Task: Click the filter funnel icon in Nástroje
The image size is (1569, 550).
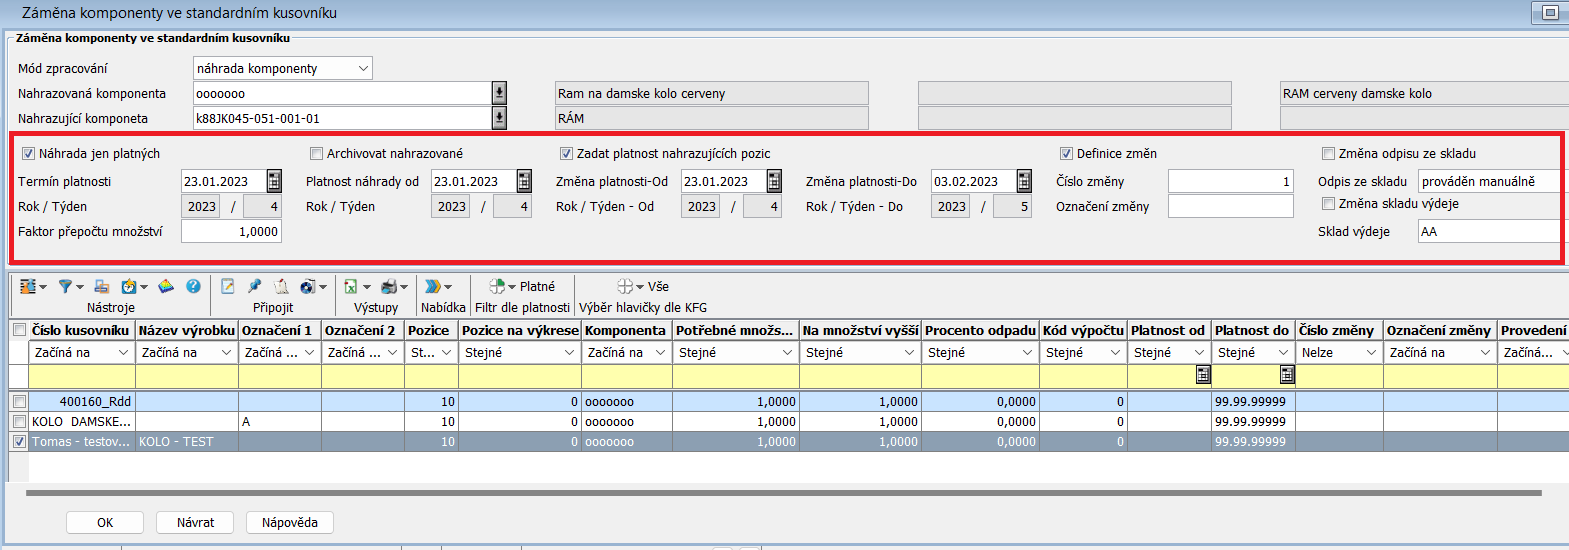Action: pos(65,287)
